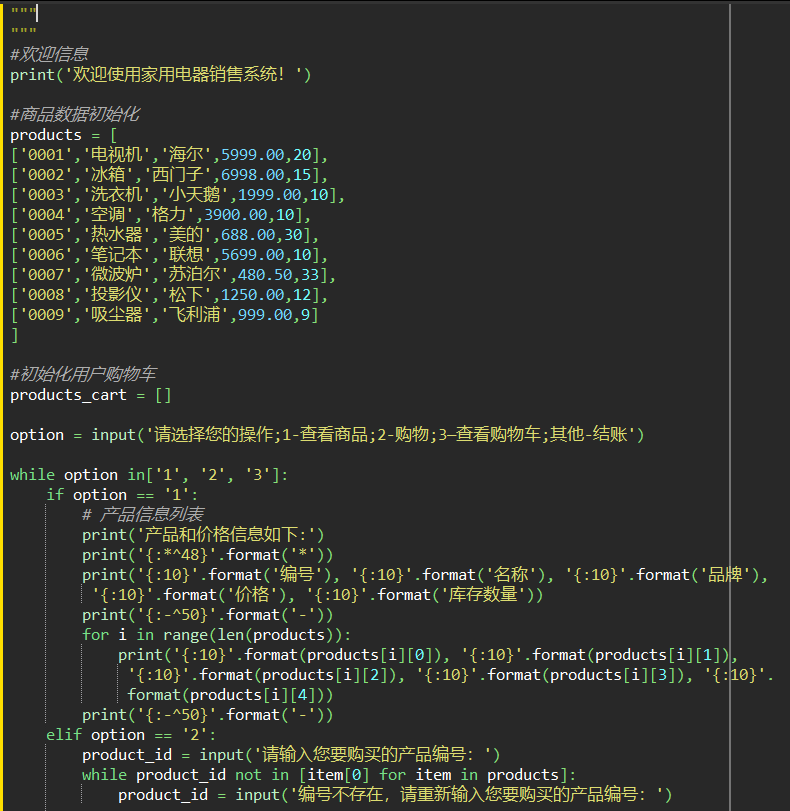
Task: Click the 'products_cart = []' line
Action: (91, 395)
